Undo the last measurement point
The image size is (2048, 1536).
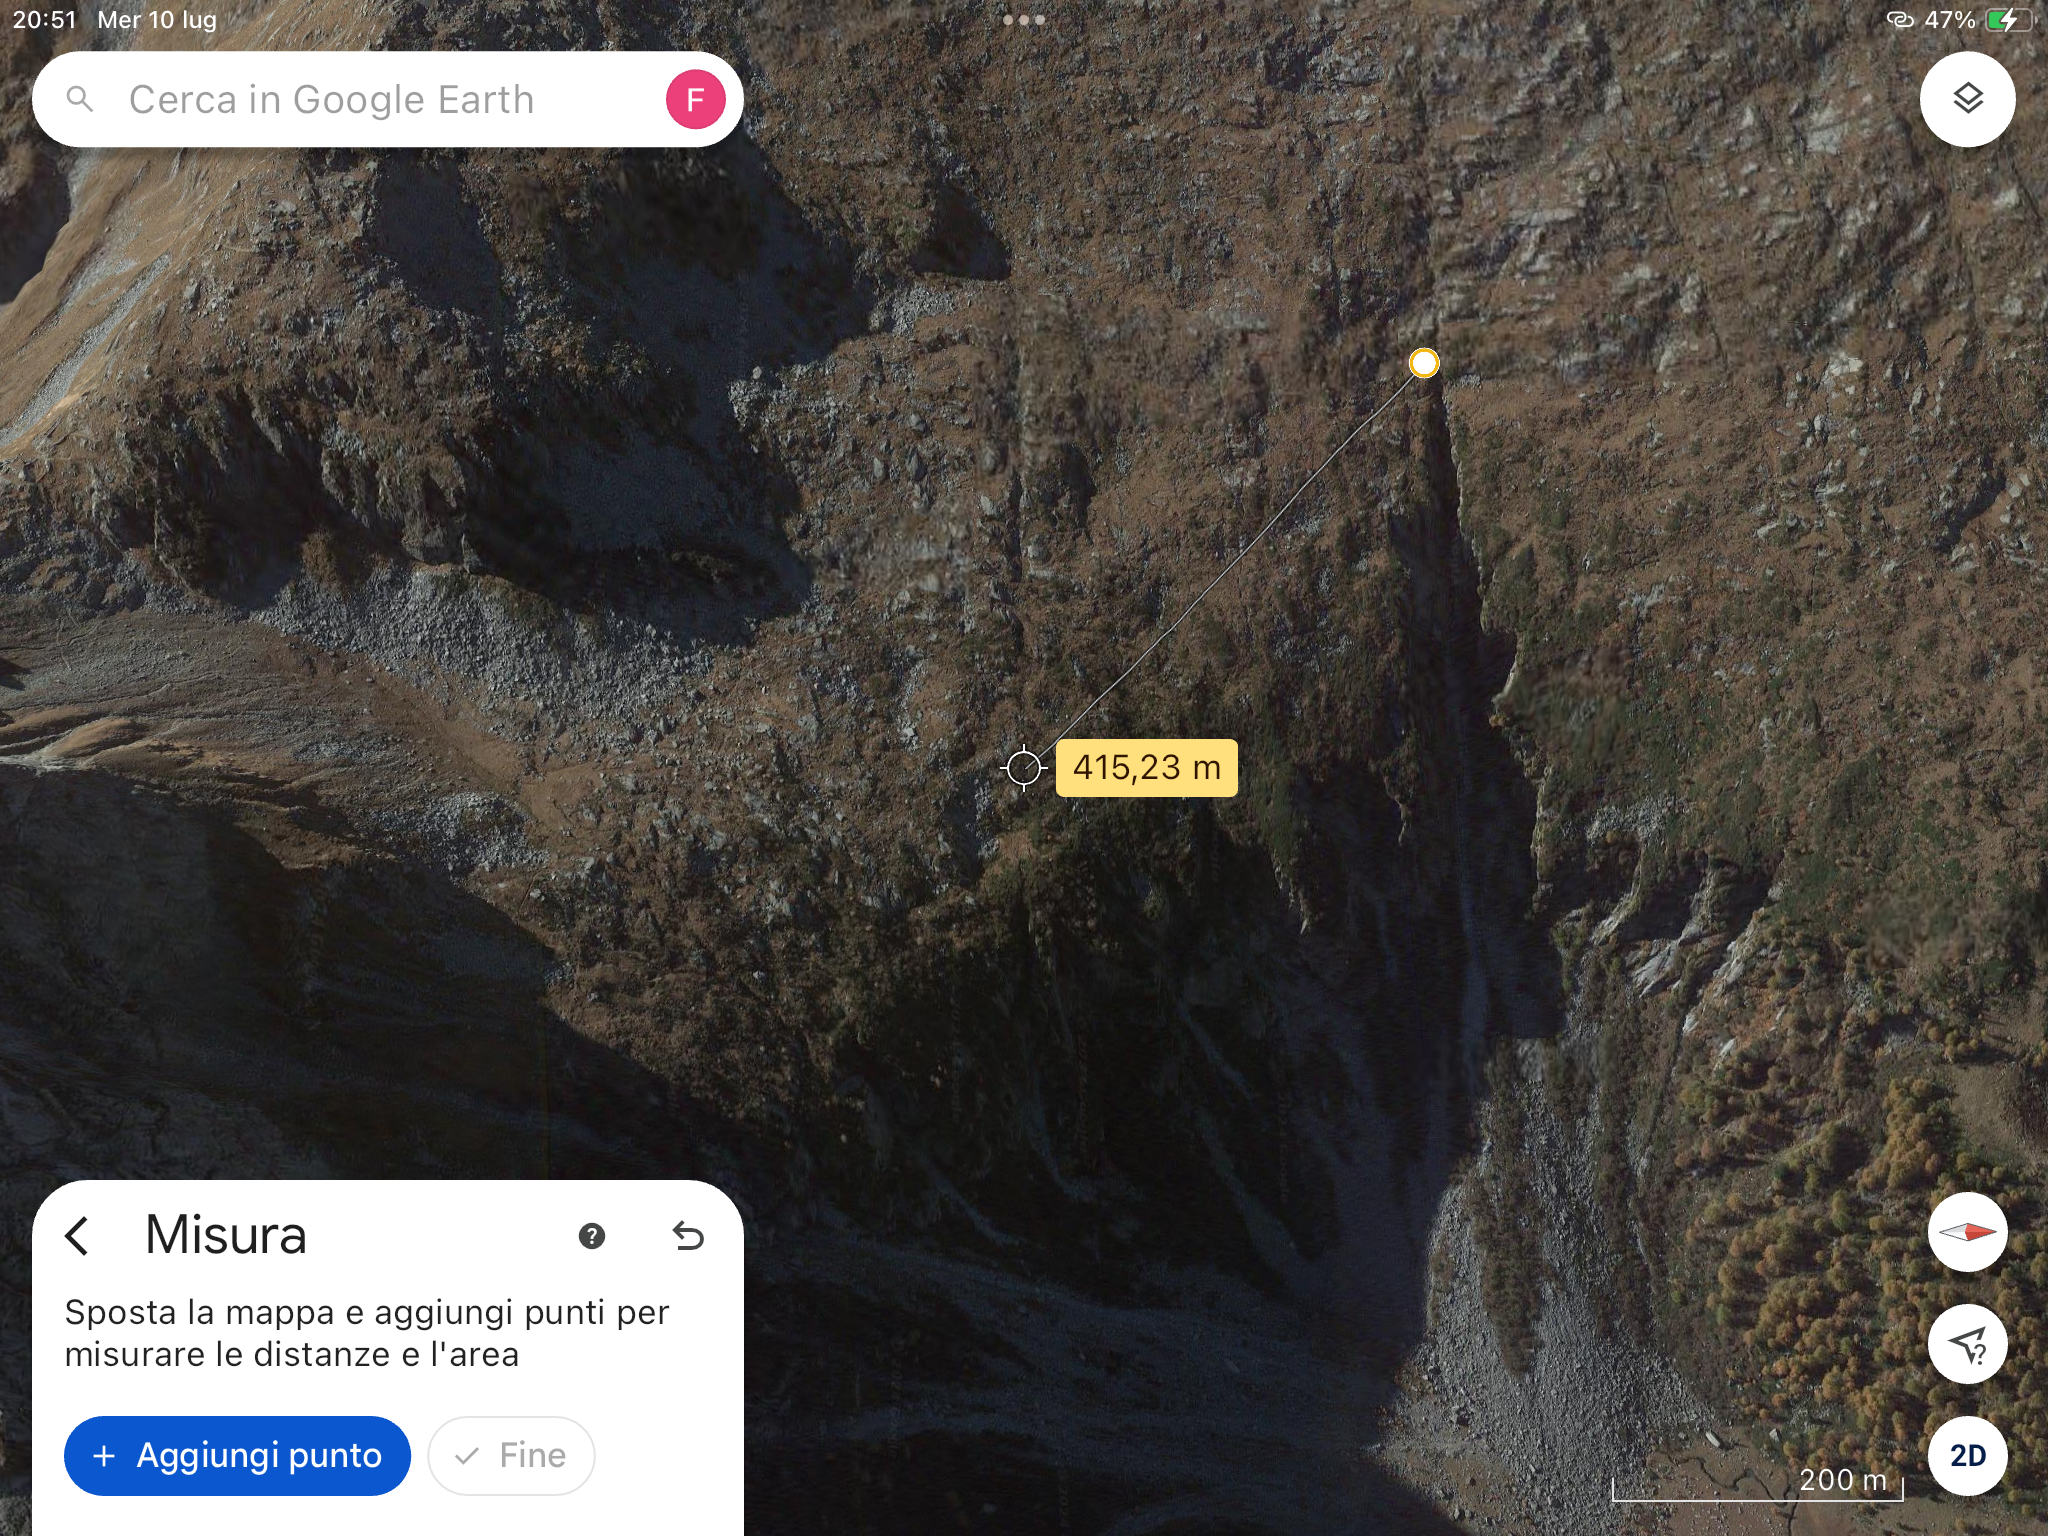[x=688, y=1236]
